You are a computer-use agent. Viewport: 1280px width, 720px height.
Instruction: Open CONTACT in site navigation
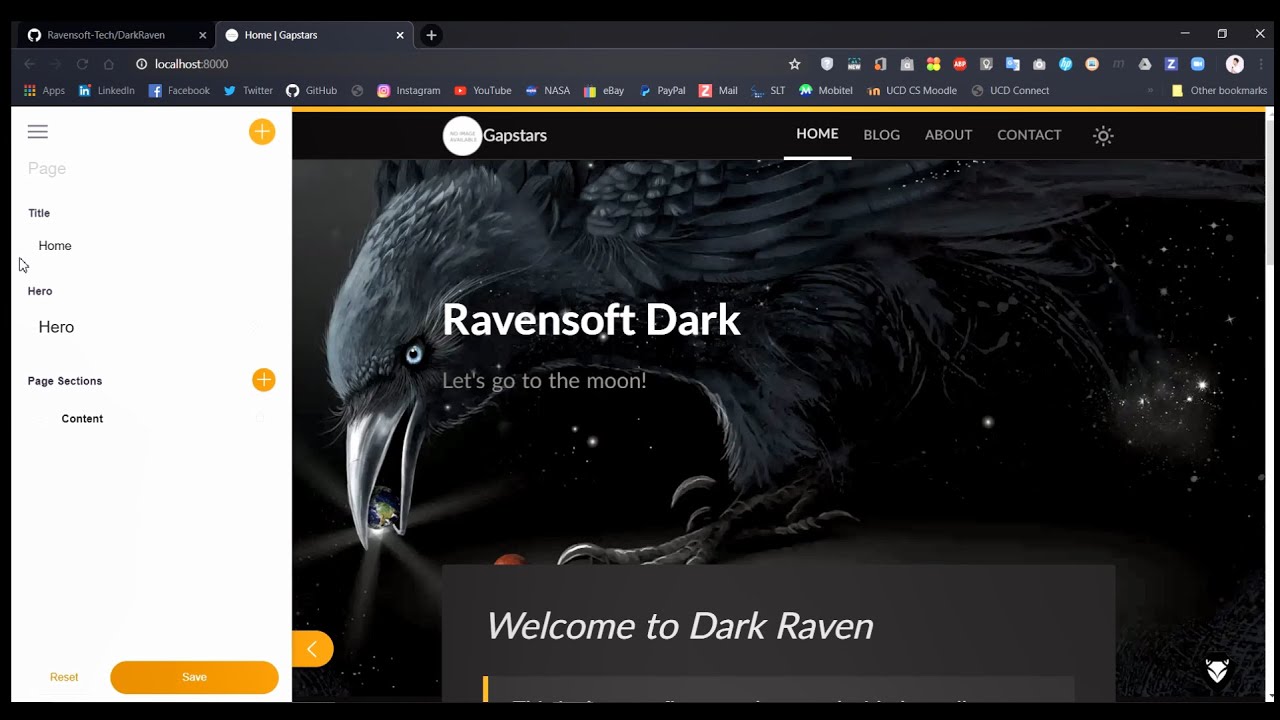pyautogui.click(x=1029, y=135)
